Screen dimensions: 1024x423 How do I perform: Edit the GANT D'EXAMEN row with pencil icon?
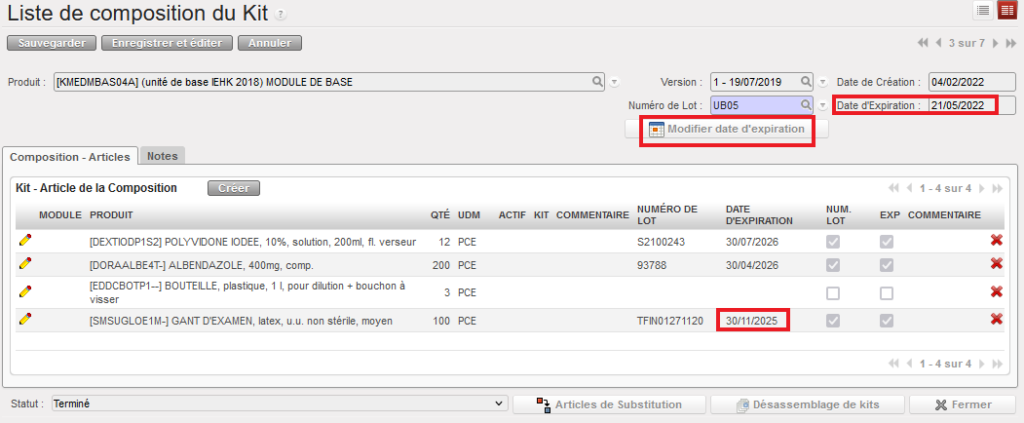(25, 319)
